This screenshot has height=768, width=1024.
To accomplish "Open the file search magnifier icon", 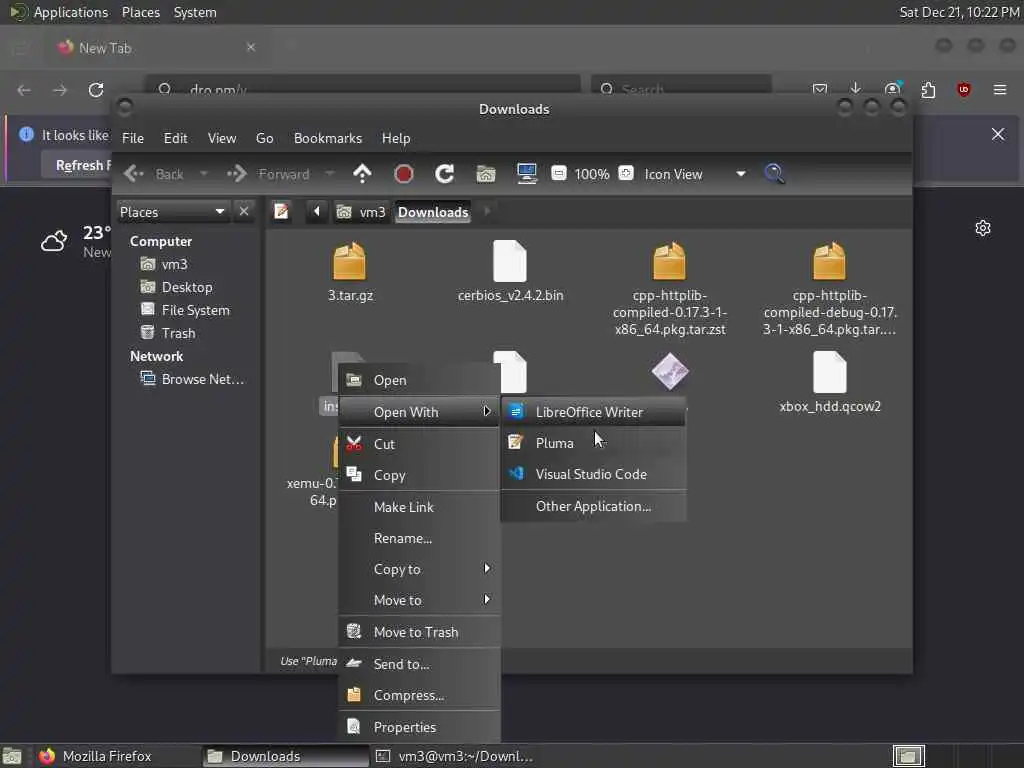I will click(x=775, y=174).
